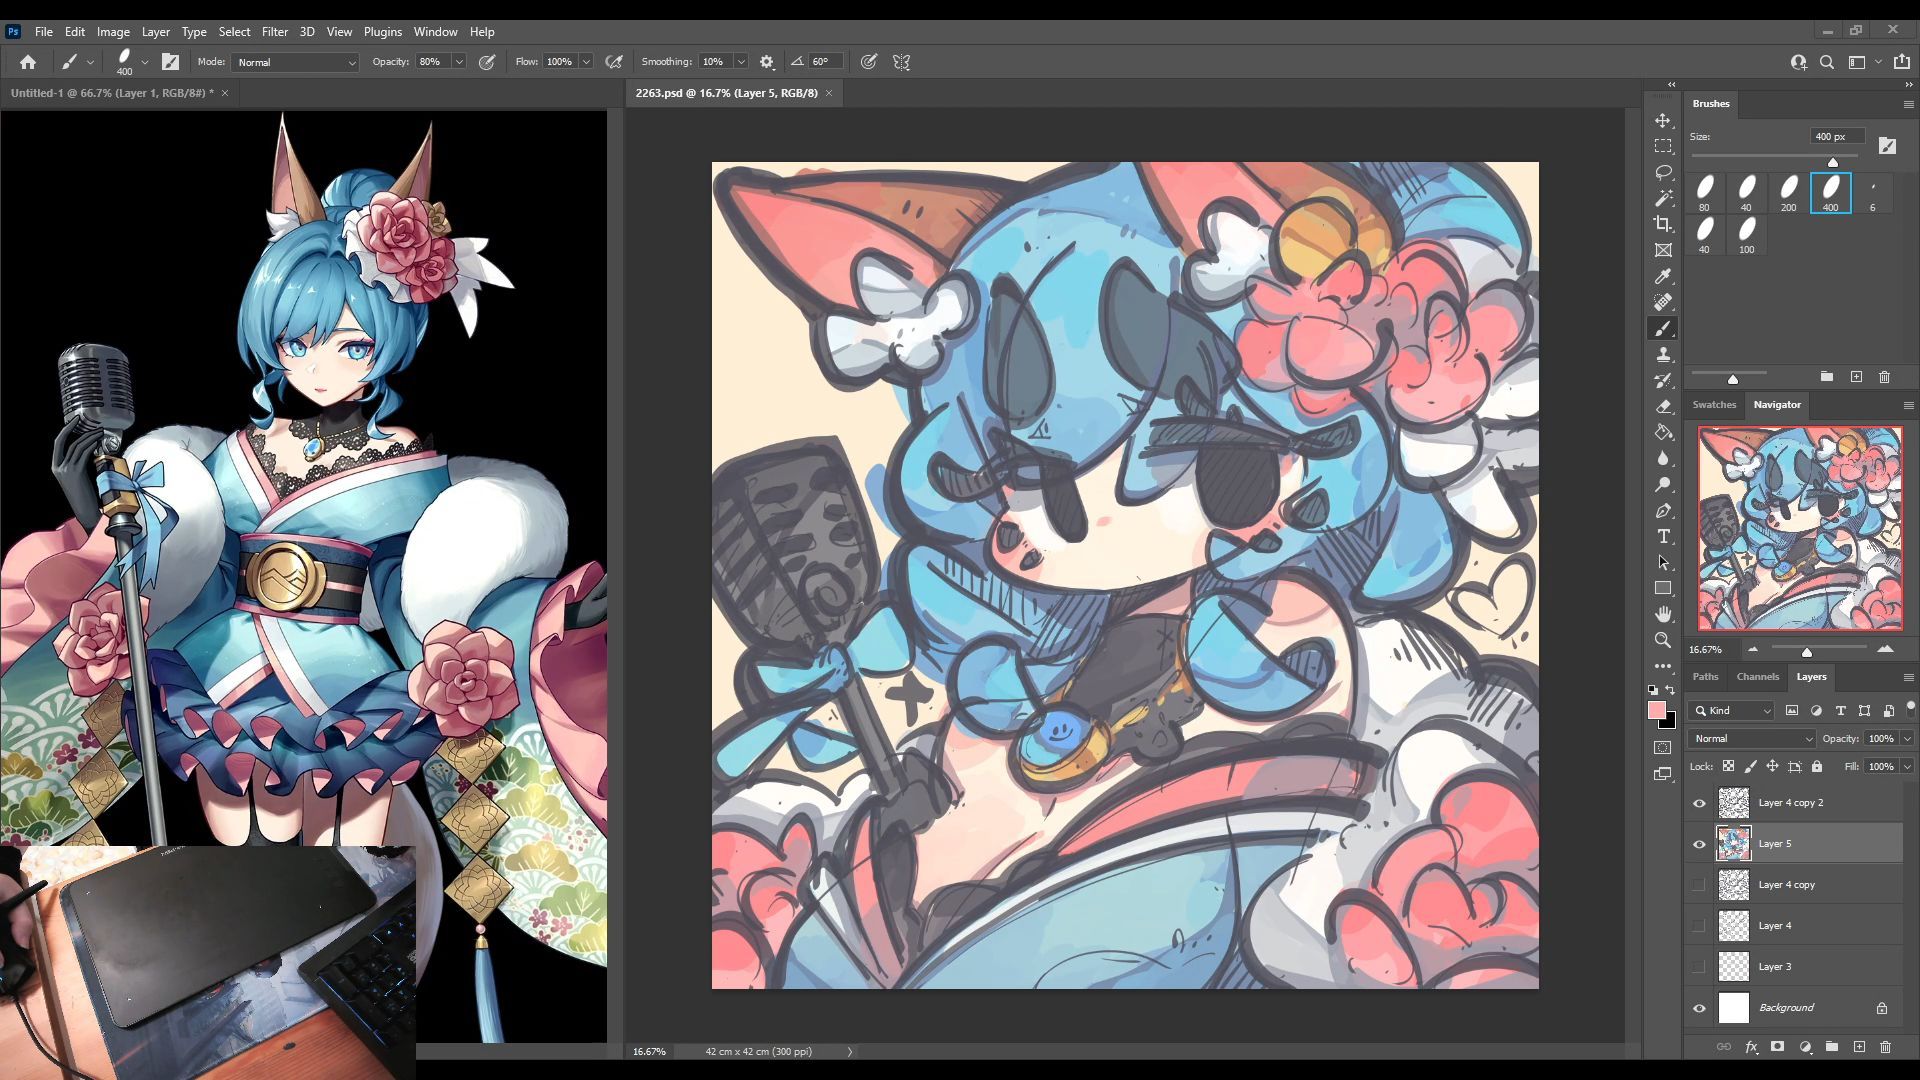Delete layer with Layers panel trash icon
The image size is (1920, 1080).
tap(1886, 1047)
